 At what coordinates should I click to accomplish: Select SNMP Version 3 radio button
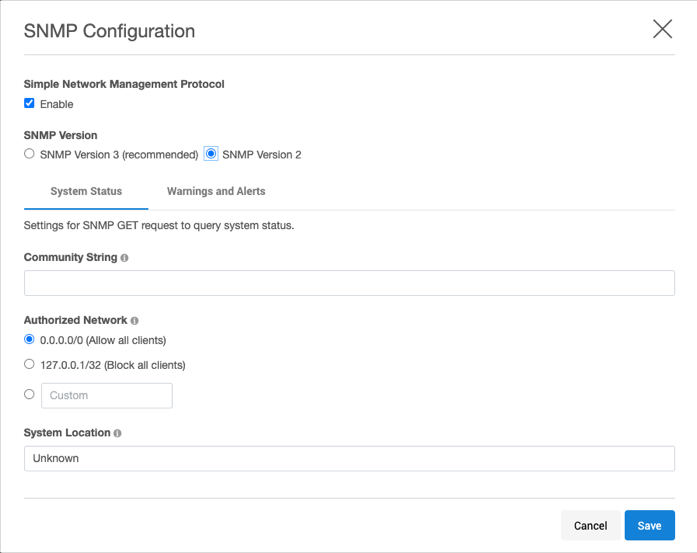[x=29, y=154]
